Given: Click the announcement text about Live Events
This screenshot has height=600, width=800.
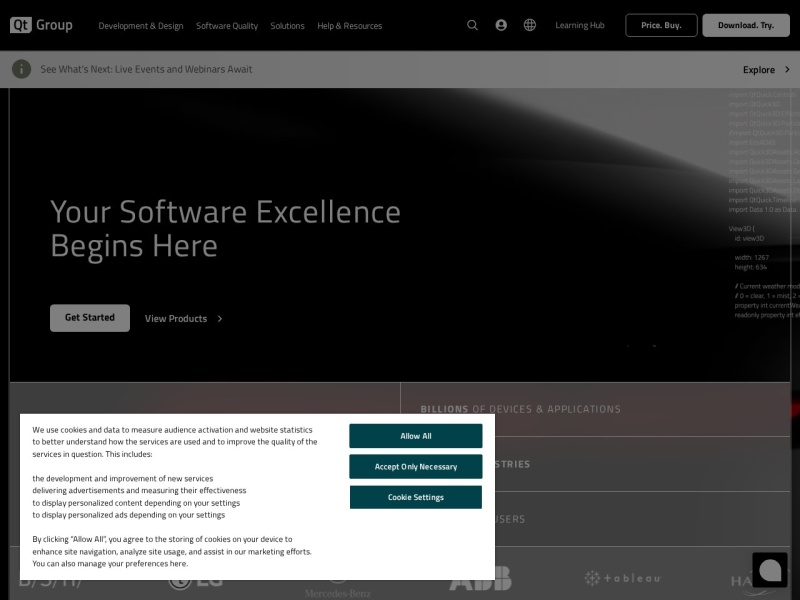Looking at the screenshot, I should [146, 69].
